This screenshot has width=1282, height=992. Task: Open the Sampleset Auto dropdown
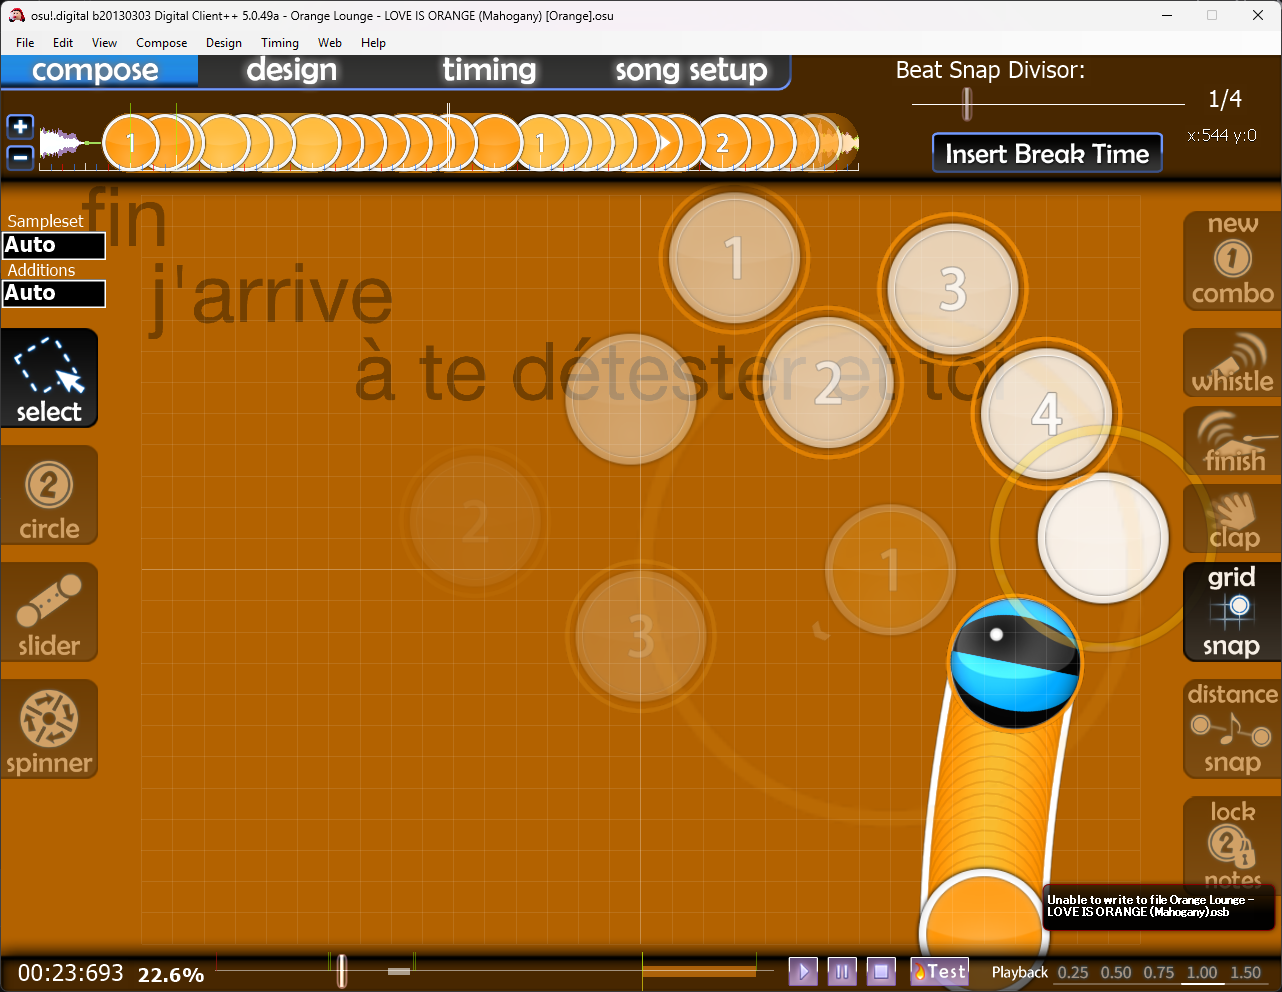pyautogui.click(x=54, y=245)
